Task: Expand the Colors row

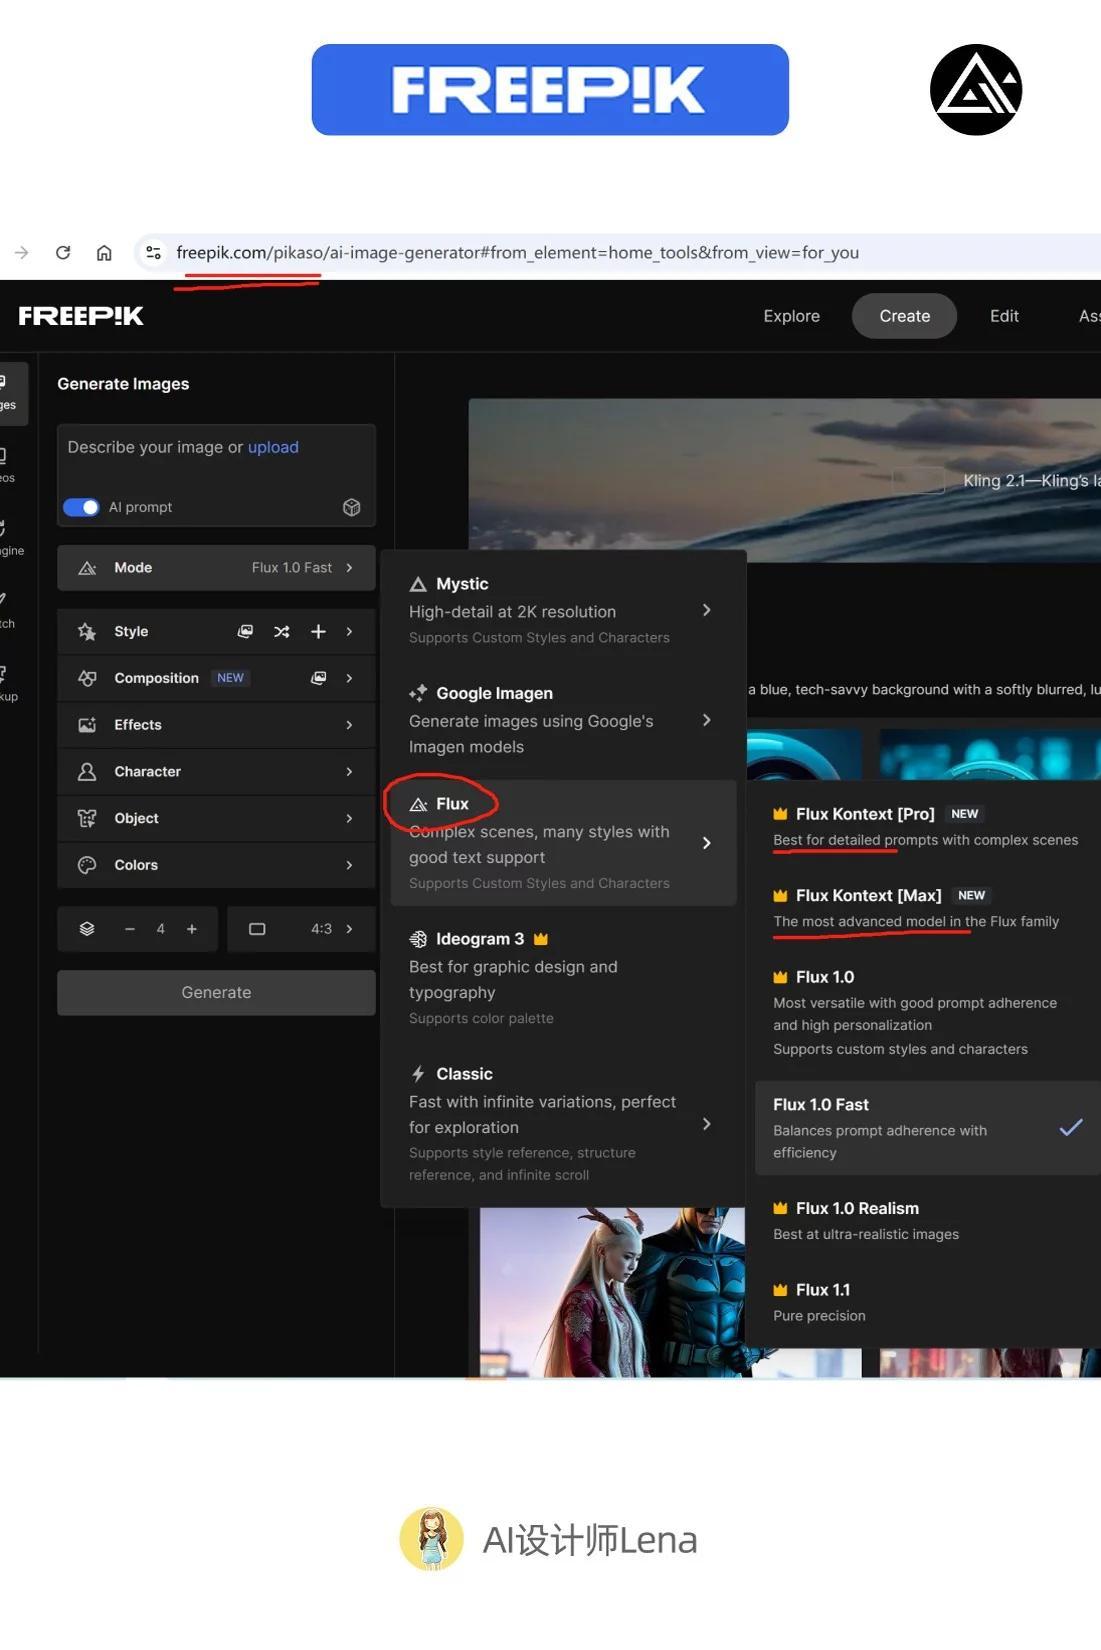Action: pyautogui.click(x=216, y=865)
